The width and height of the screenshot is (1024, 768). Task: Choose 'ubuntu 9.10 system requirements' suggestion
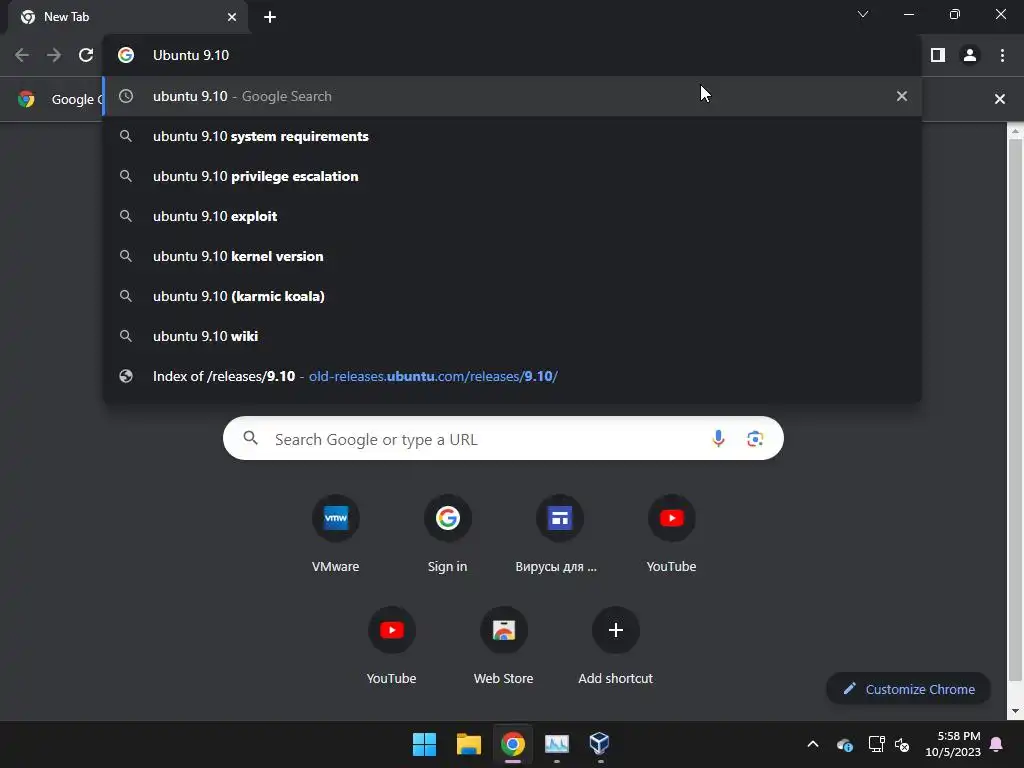(512, 136)
